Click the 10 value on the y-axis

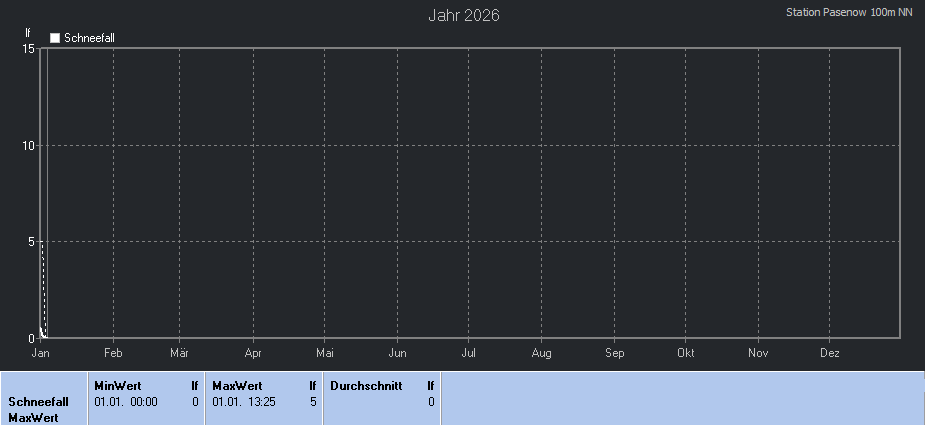[x=29, y=145]
